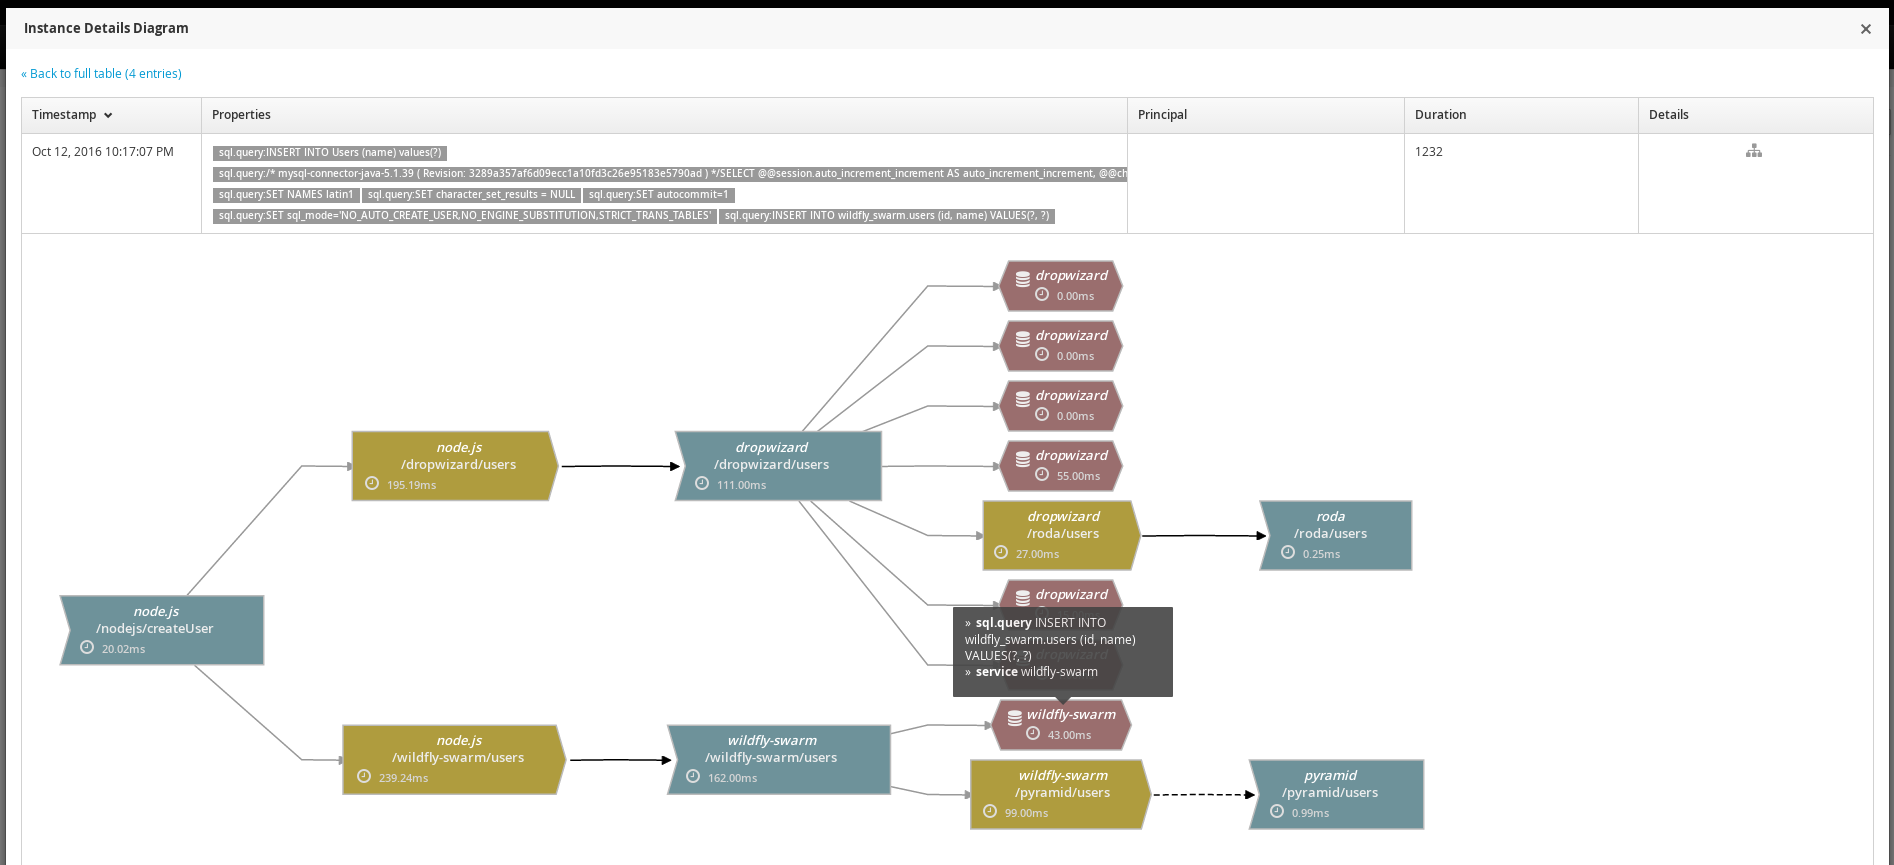1894x865 pixels.
Task: Click clock icon beside 162.00ms
Action: (693, 777)
